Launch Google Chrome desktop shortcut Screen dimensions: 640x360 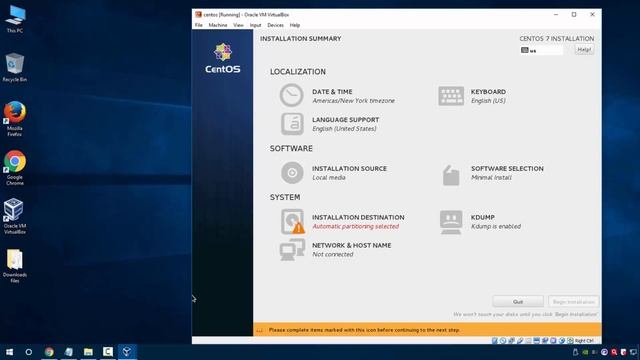coord(15,168)
